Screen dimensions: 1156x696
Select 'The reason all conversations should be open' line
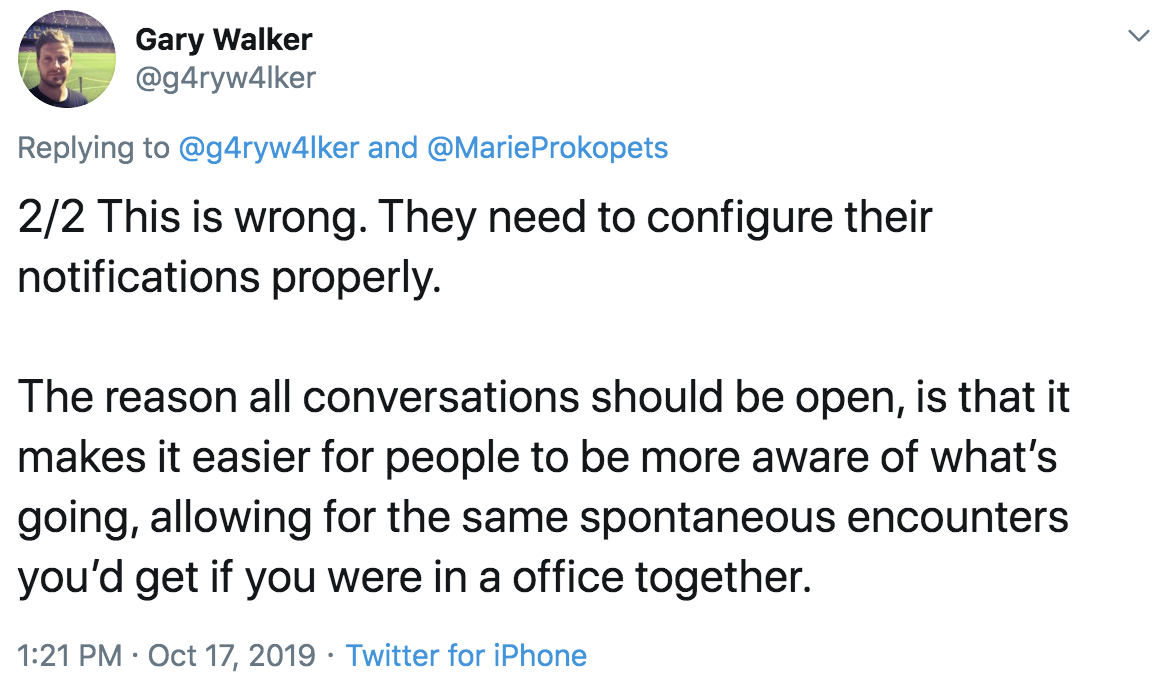(461, 398)
